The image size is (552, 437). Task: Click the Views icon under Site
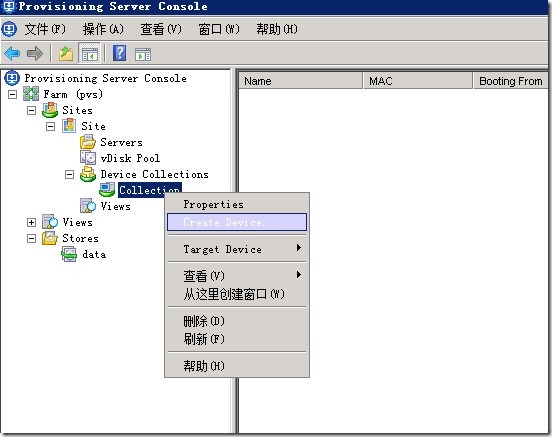88,206
